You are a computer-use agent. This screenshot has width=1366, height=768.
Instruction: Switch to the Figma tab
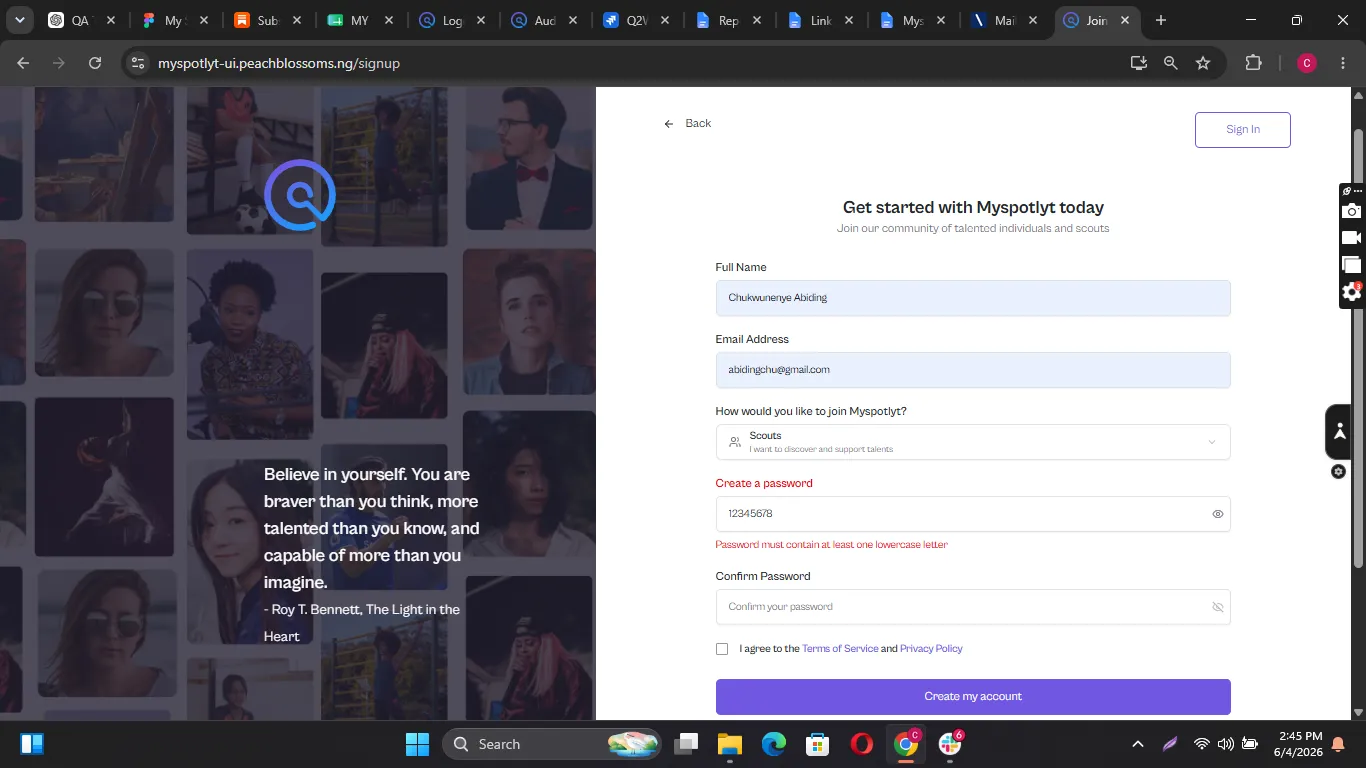pyautogui.click(x=165, y=20)
